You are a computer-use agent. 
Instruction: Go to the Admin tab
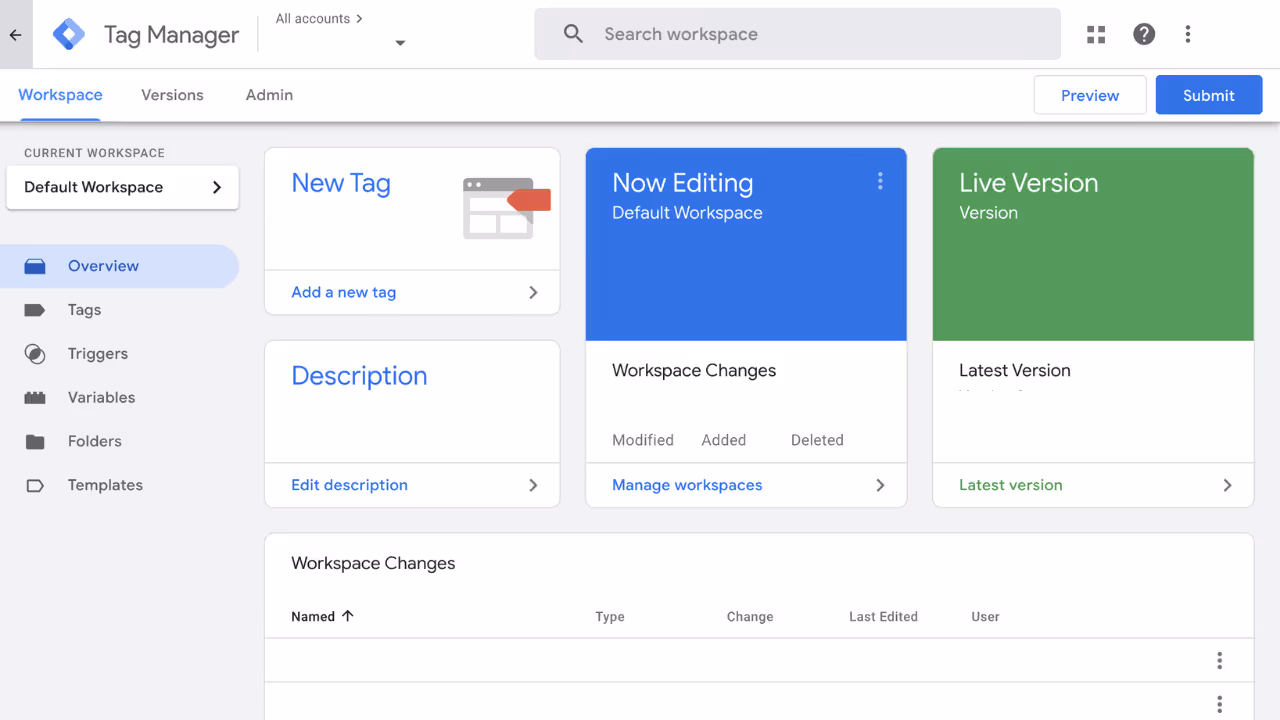[x=268, y=94]
